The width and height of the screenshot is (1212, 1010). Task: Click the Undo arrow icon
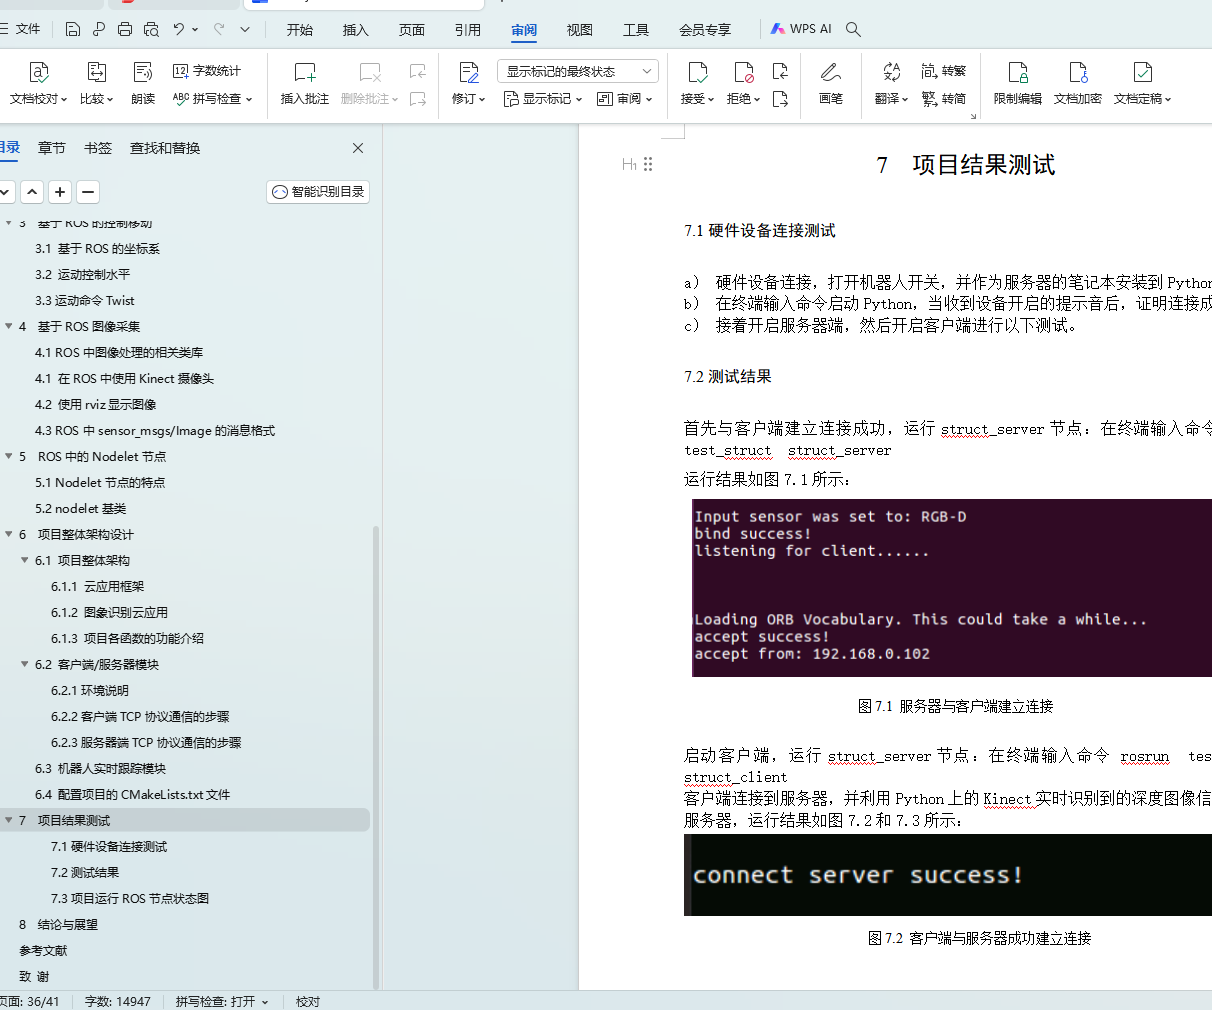[x=179, y=29]
